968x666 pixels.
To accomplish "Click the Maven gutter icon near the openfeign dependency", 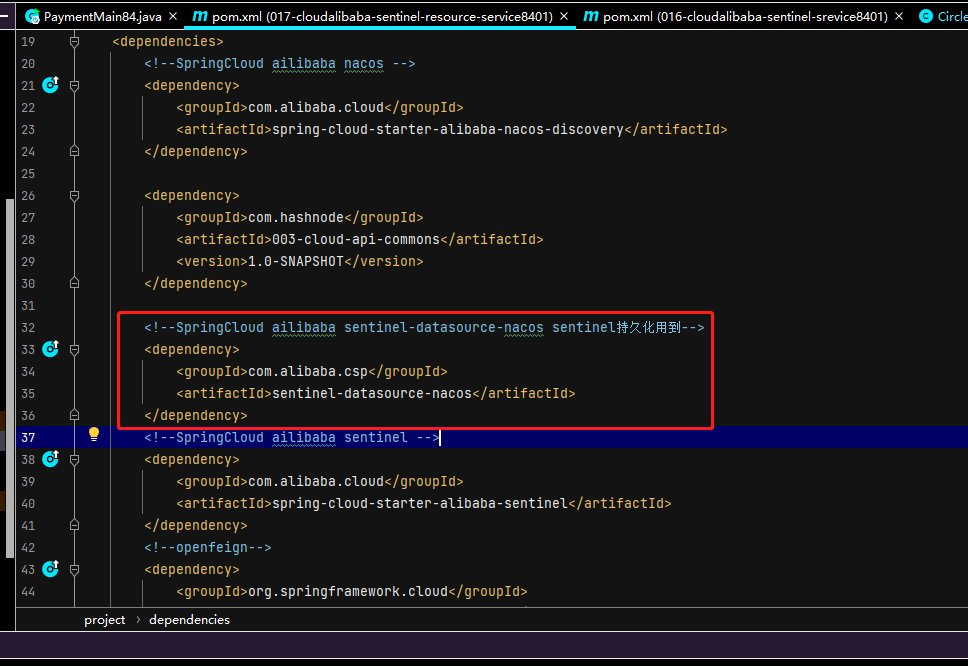I will tap(50, 569).
